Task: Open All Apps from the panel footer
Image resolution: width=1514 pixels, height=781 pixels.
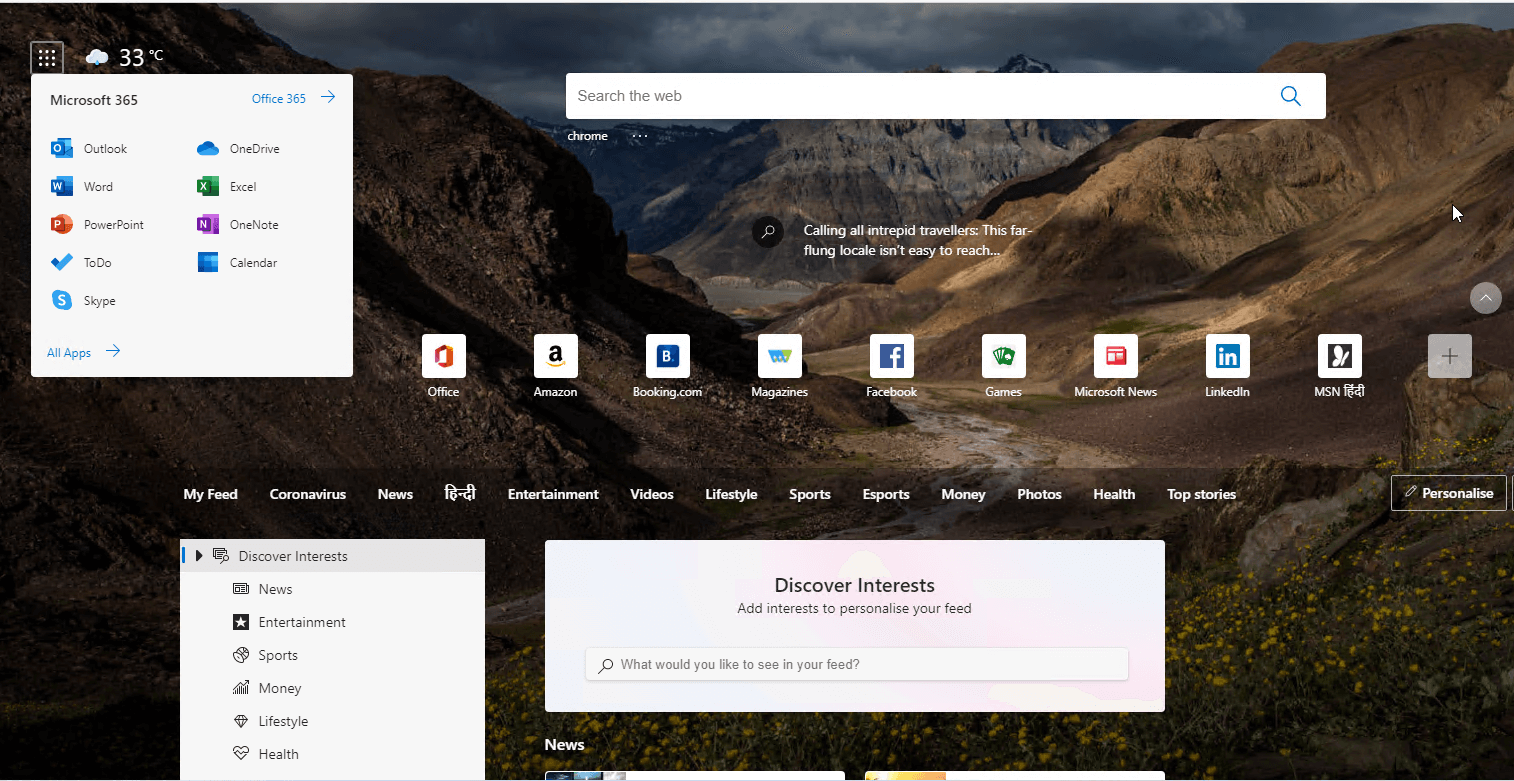Action: (68, 352)
